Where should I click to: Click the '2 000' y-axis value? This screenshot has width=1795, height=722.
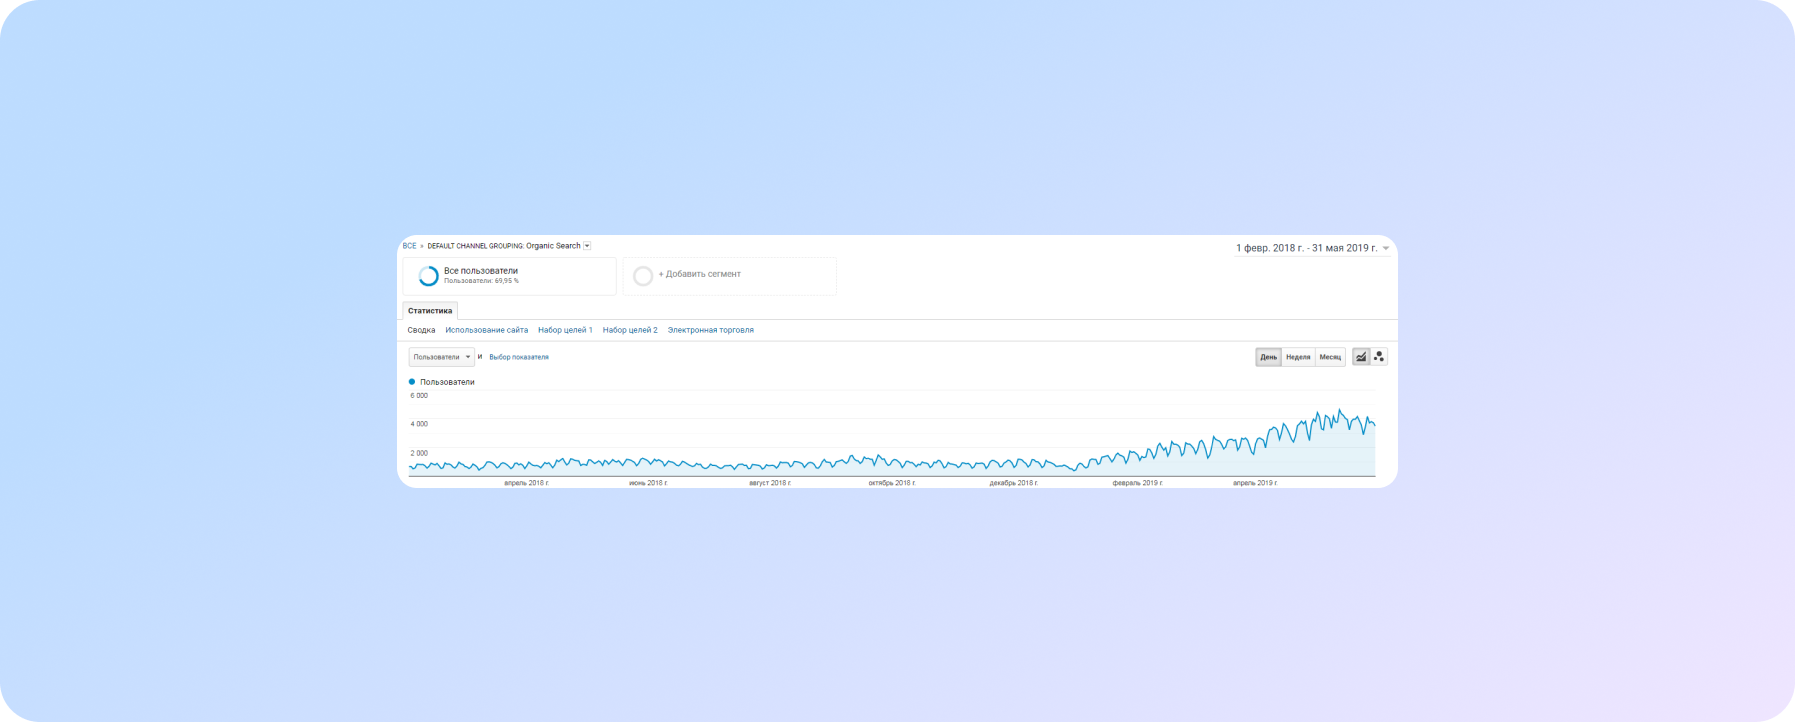419,453
